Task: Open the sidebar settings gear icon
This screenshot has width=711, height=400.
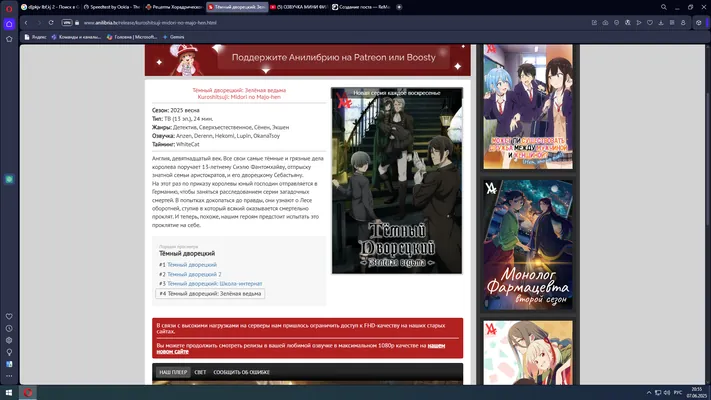Action: (x=9, y=340)
